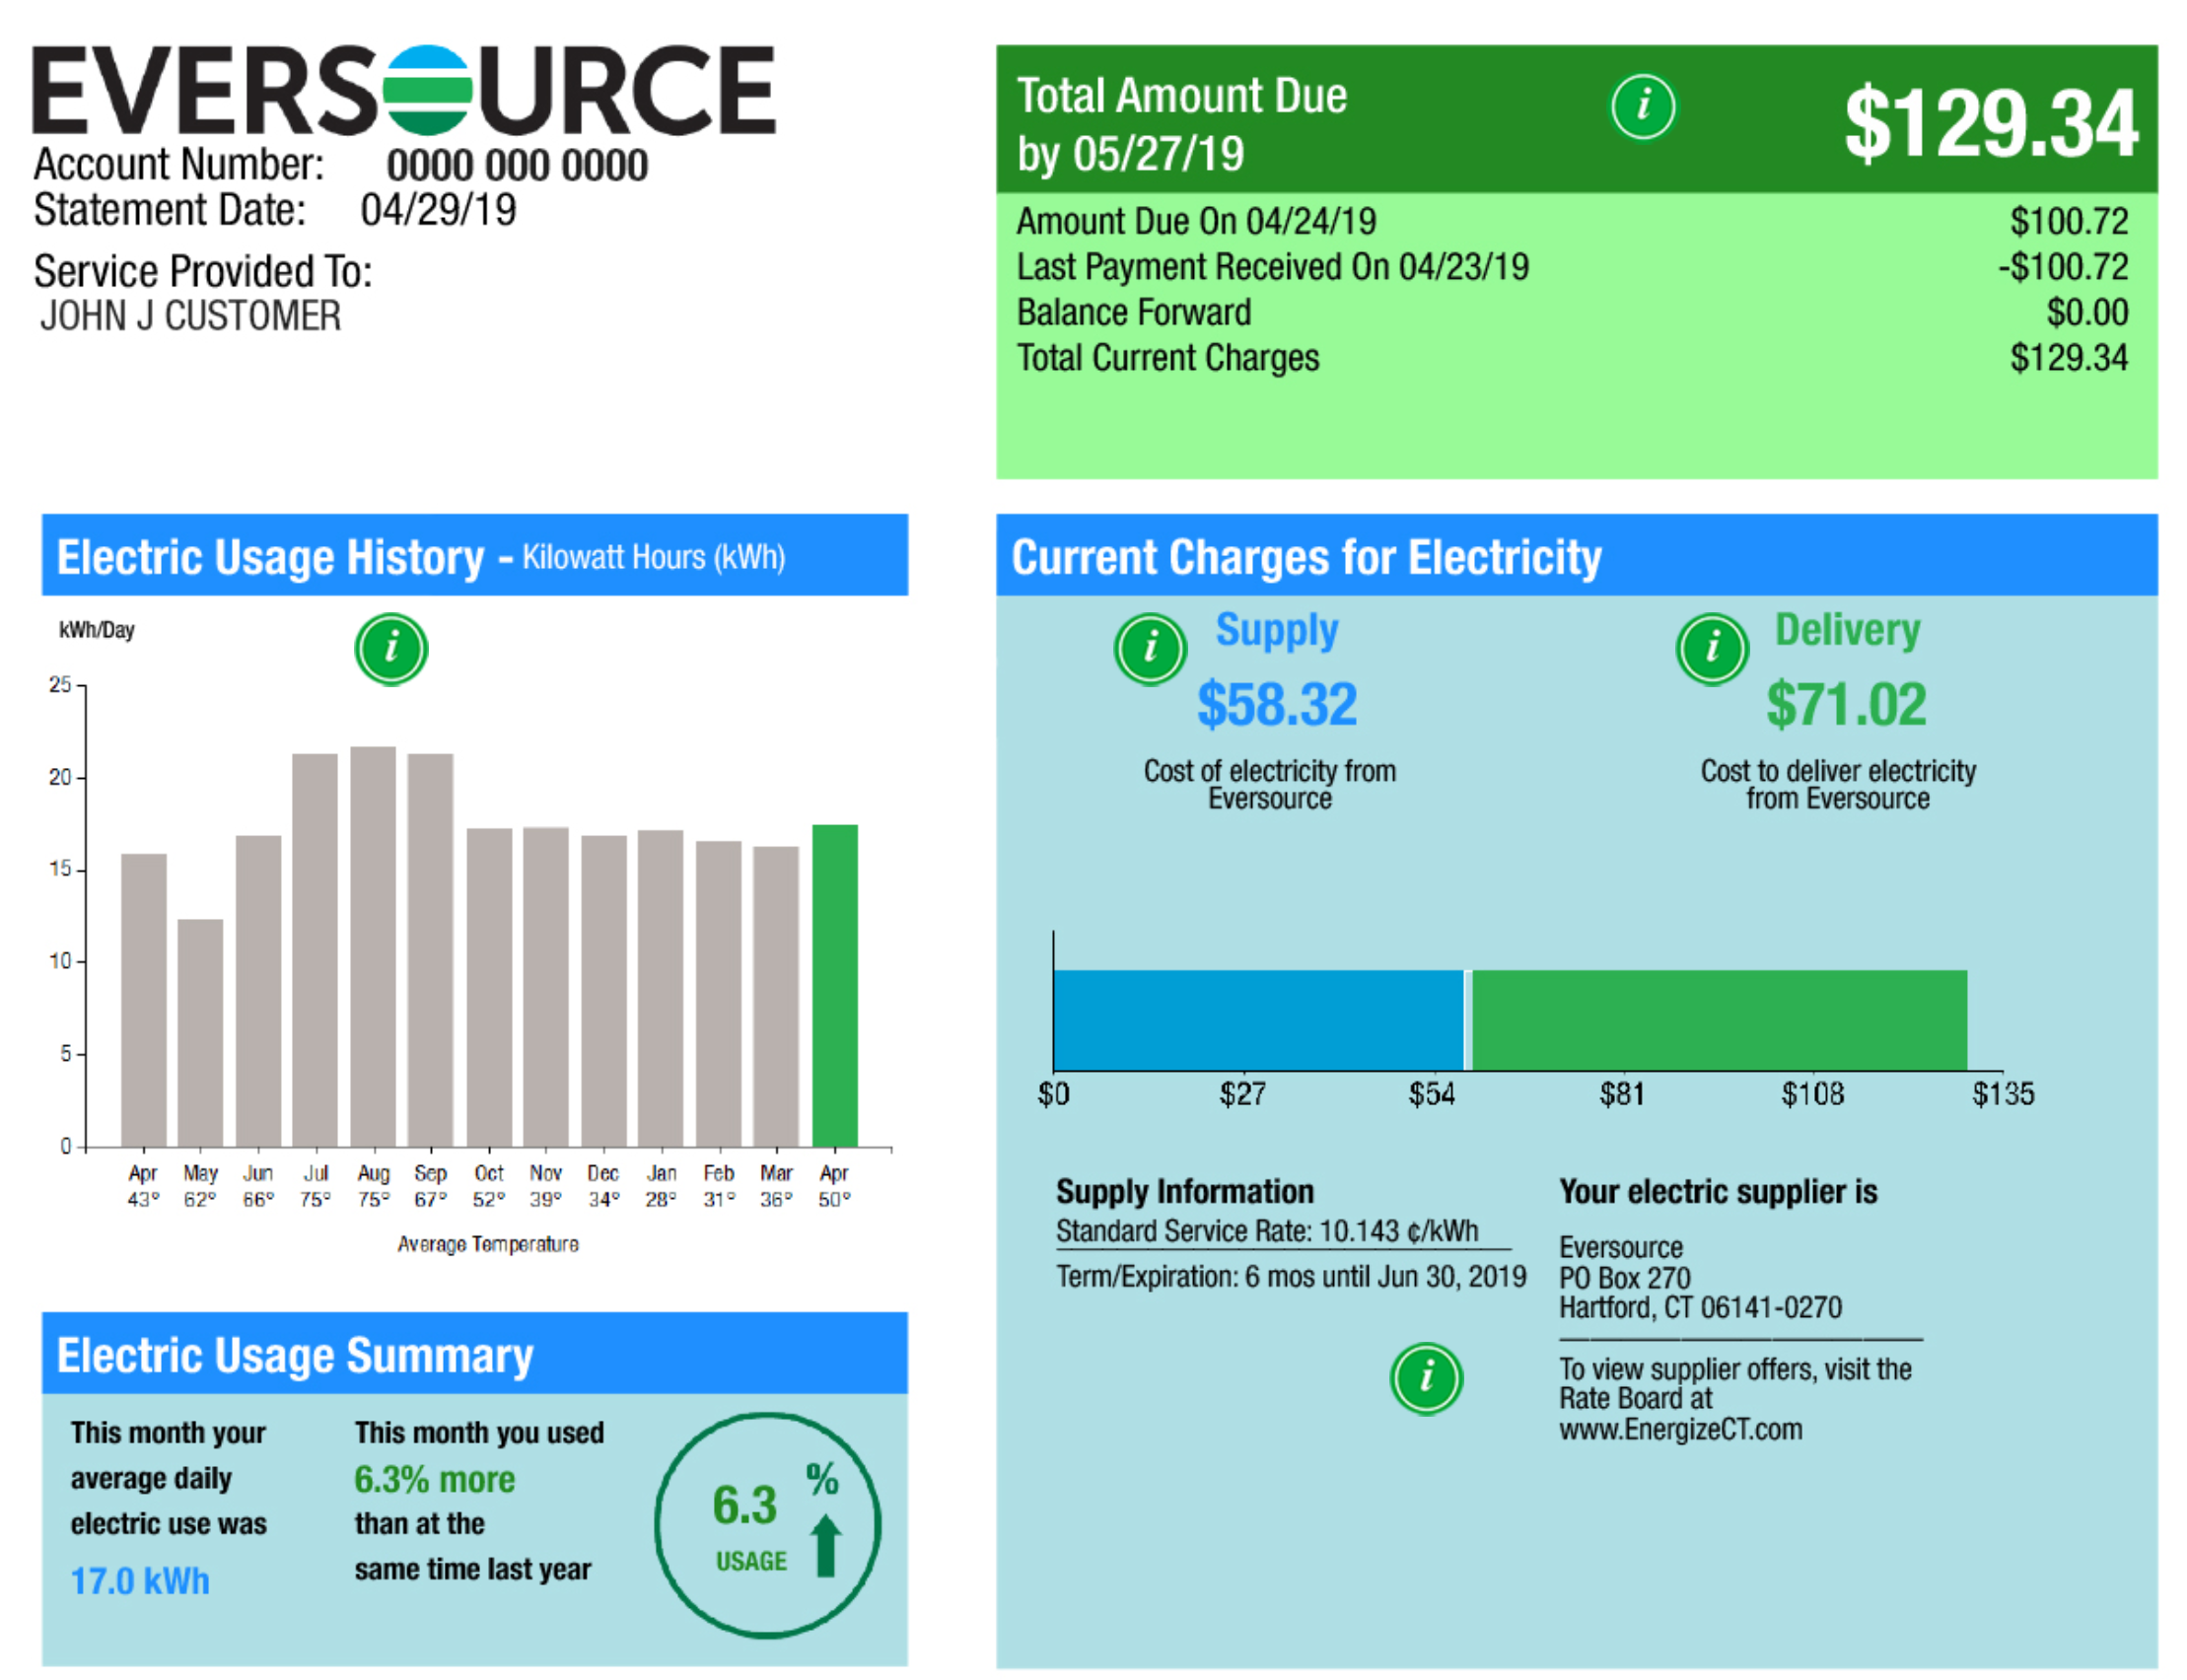Click the 6.3% more text
This screenshot has width=2187, height=1680.
coord(434,1480)
